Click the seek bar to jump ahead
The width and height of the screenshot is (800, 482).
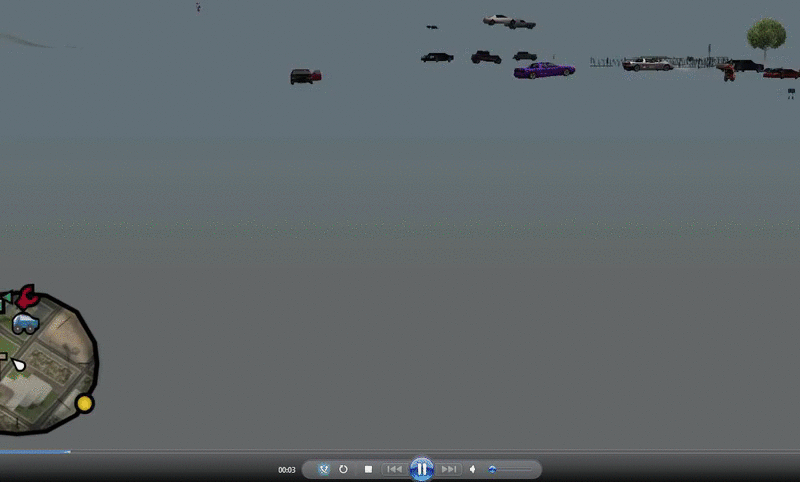[x=400, y=452]
